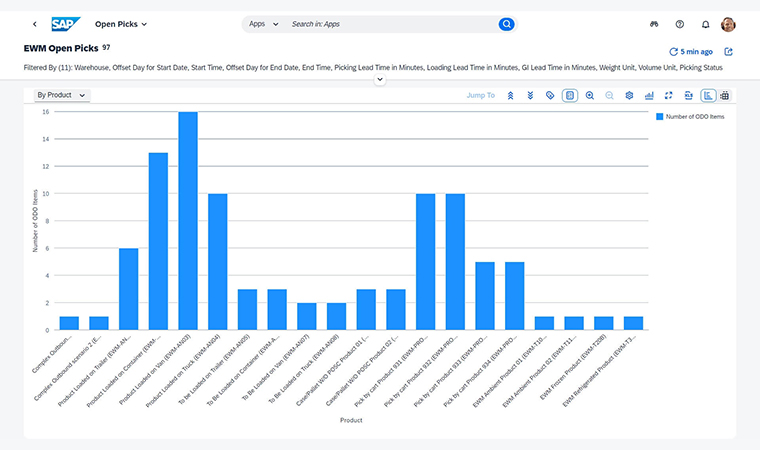The image size is (760, 450).
Task: Open the notifications bell
Action: point(705,24)
